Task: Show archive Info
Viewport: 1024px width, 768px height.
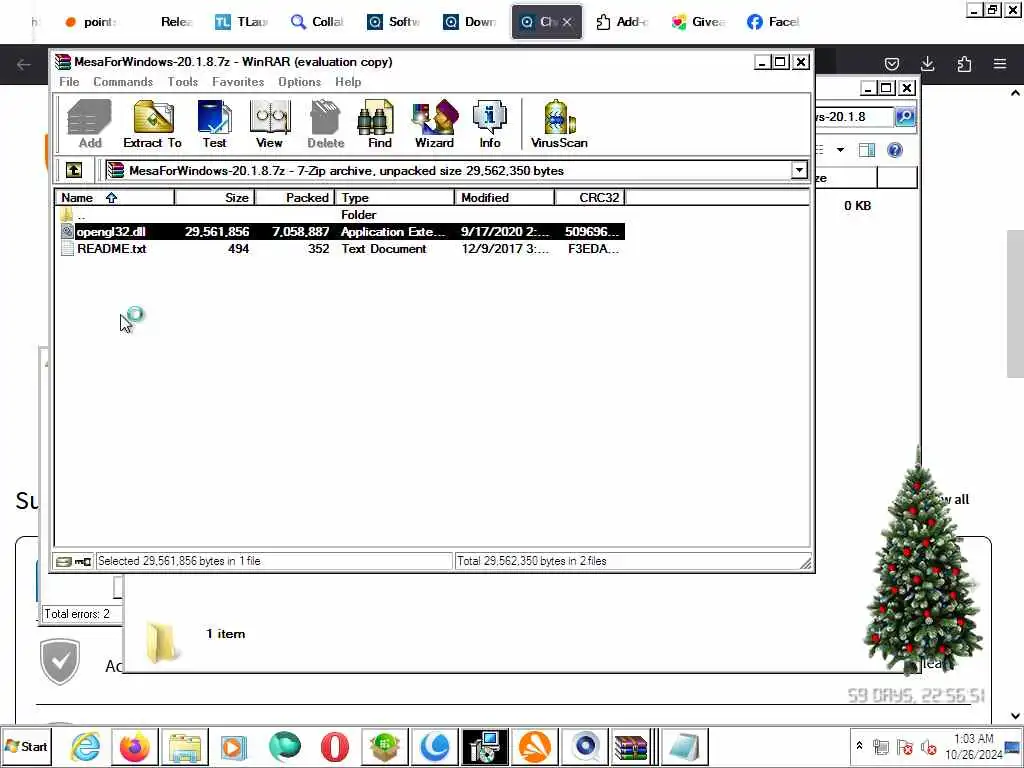Action: pyautogui.click(x=490, y=124)
